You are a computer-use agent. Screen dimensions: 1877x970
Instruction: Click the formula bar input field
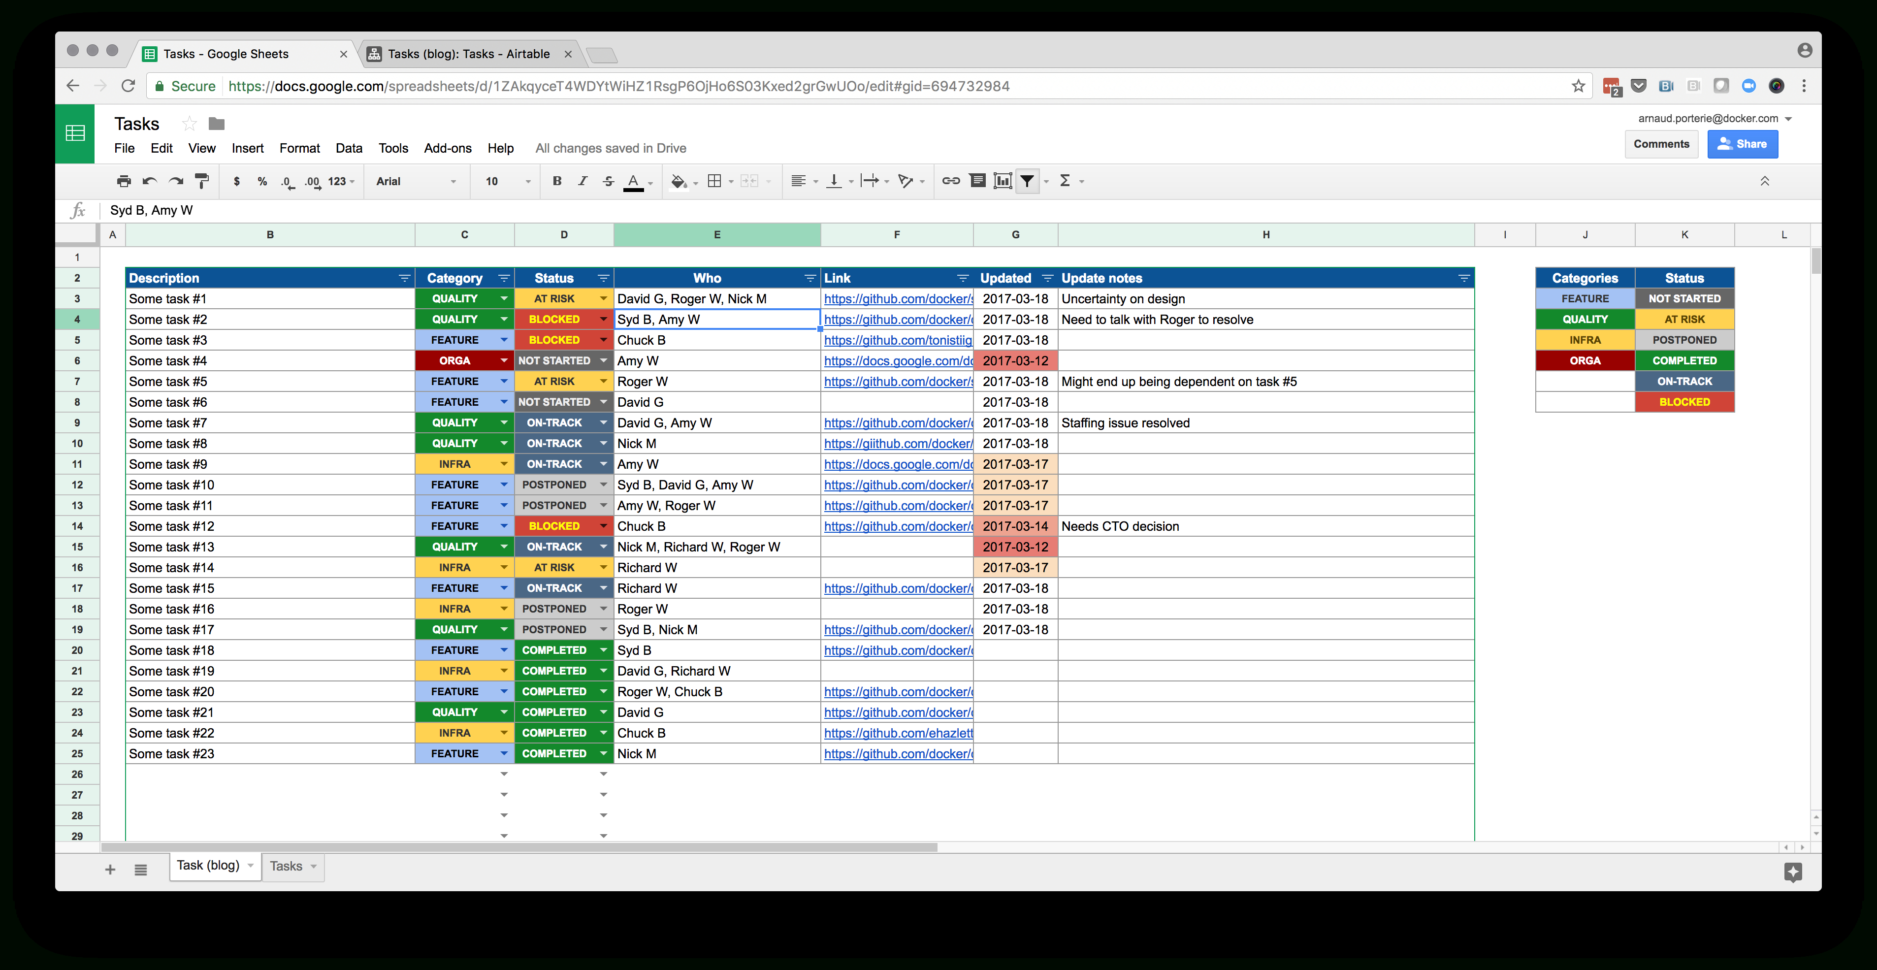(x=400, y=210)
